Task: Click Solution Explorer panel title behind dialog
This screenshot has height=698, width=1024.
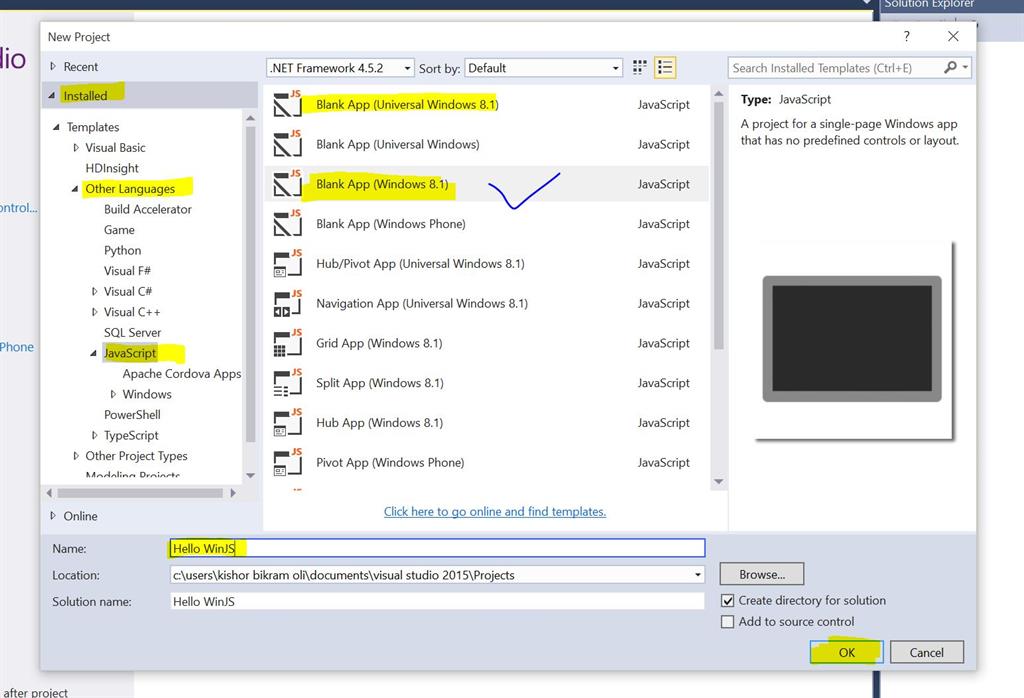Action: coord(929,4)
